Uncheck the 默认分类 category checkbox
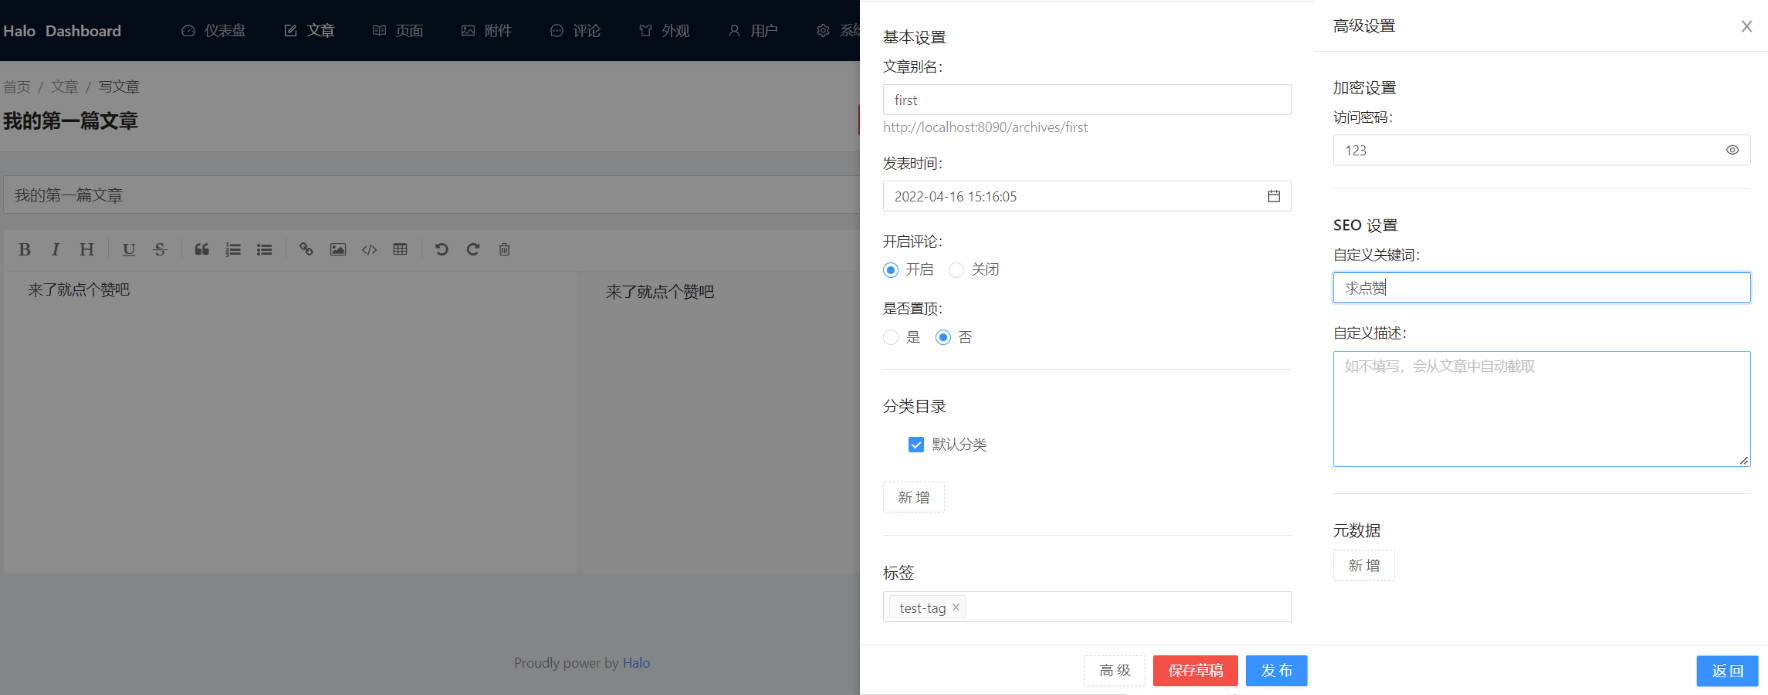 click(916, 445)
